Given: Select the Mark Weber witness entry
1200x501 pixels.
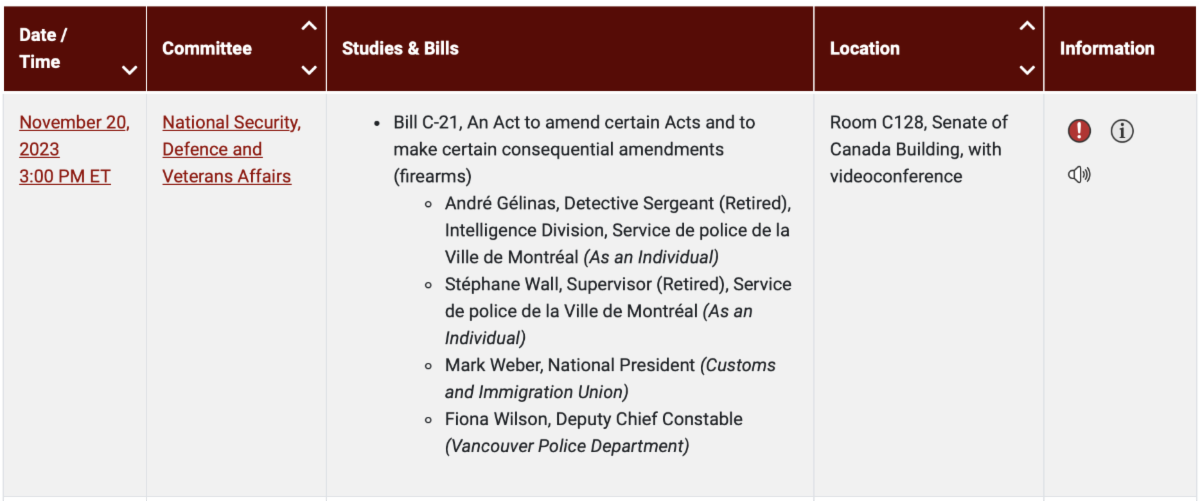Looking at the screenshot, I should 610,378.
